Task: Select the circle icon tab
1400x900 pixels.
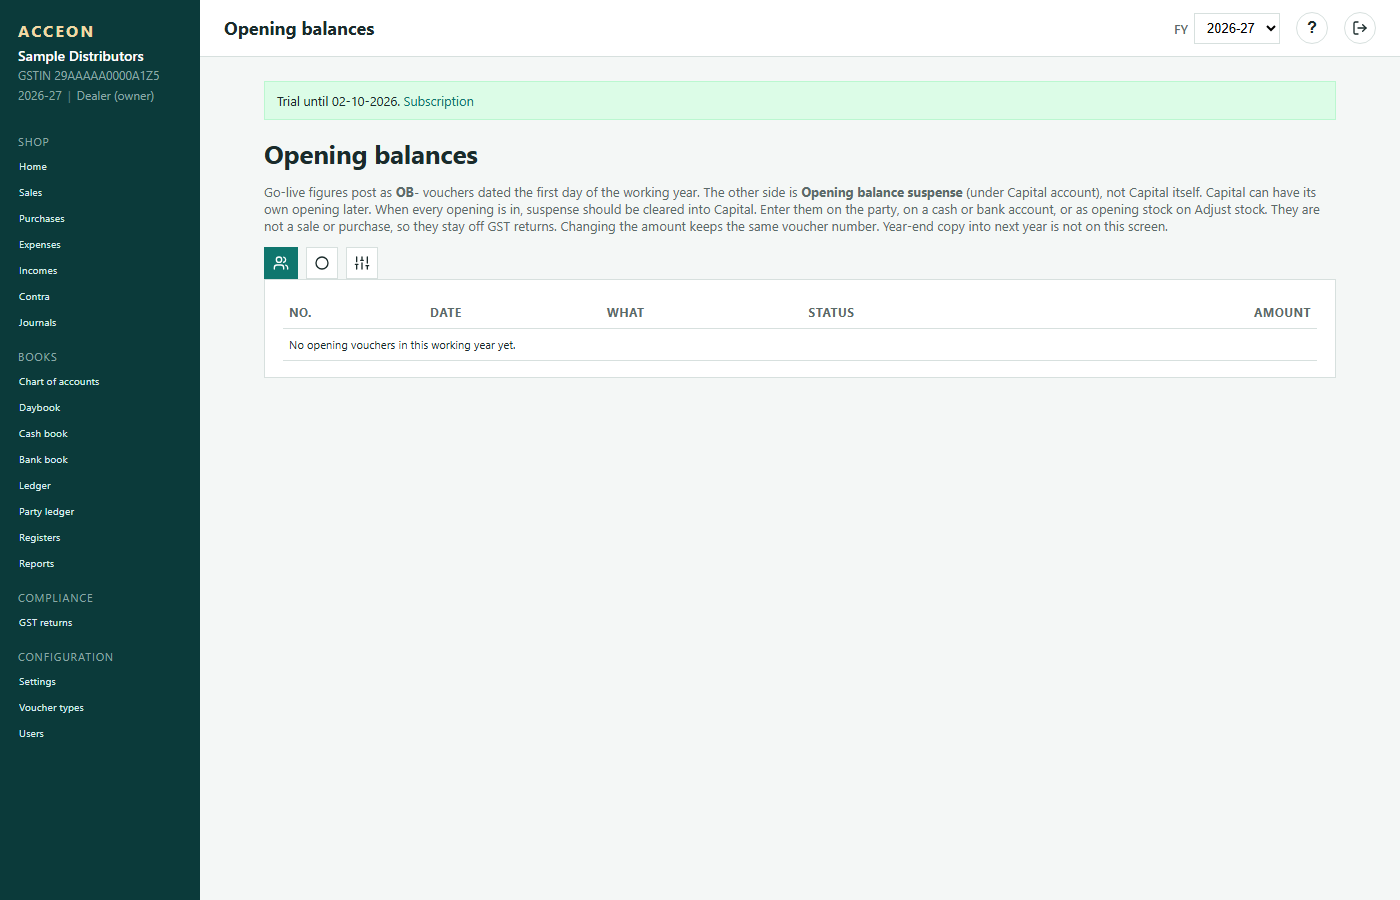Action: pyautogui.click(x=322, y=263)
